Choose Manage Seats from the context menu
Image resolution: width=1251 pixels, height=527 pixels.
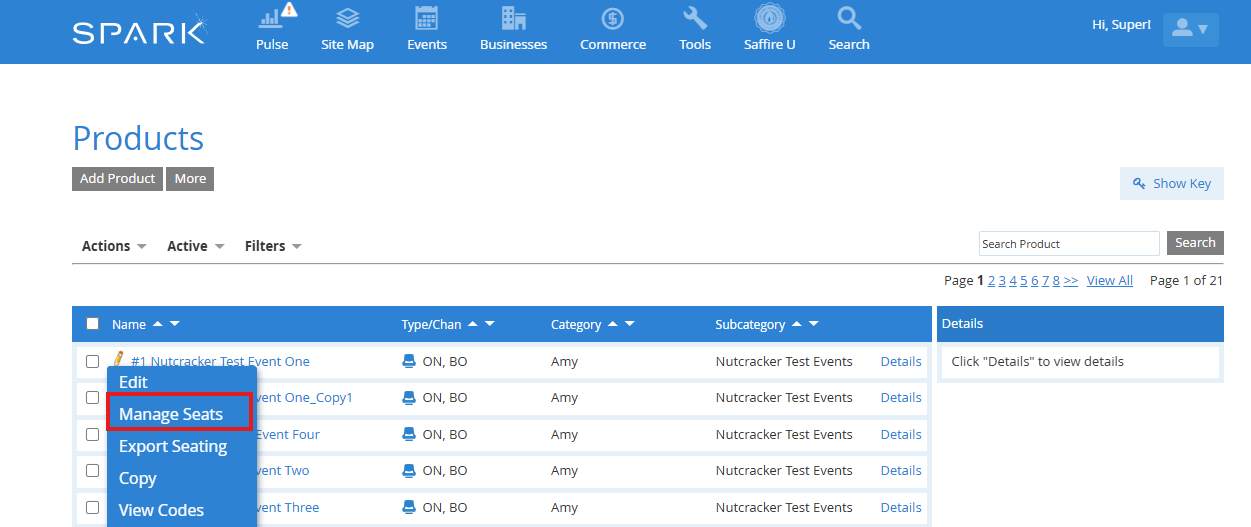(171, 414)
